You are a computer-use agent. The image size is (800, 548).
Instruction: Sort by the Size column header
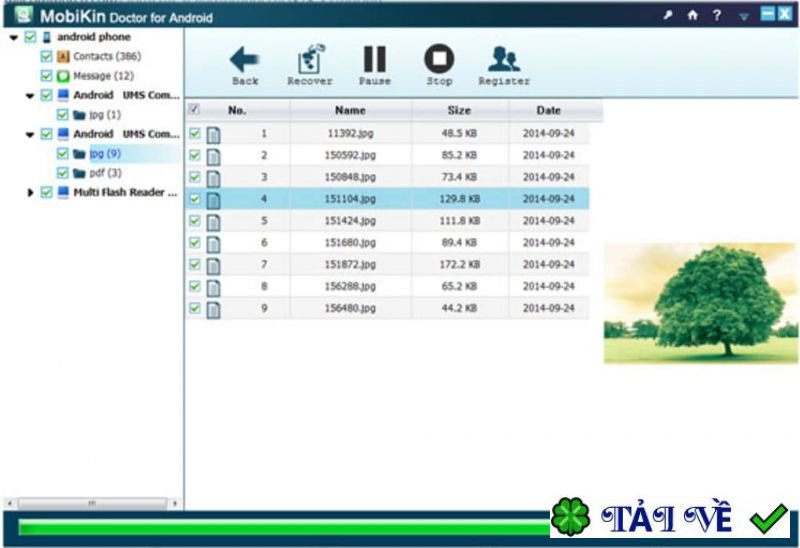click(459, 110)
